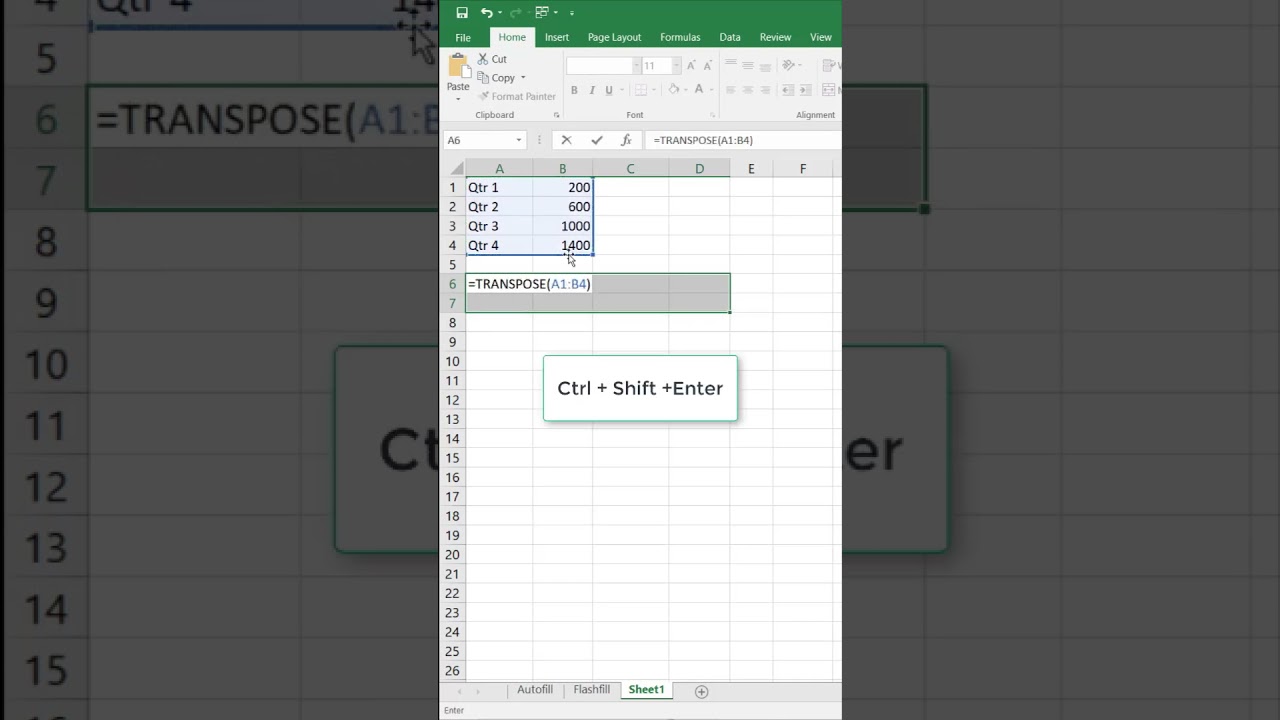1280x720 pixels.
Task: Open the Font dialog launcher
Action: [713, 115]
